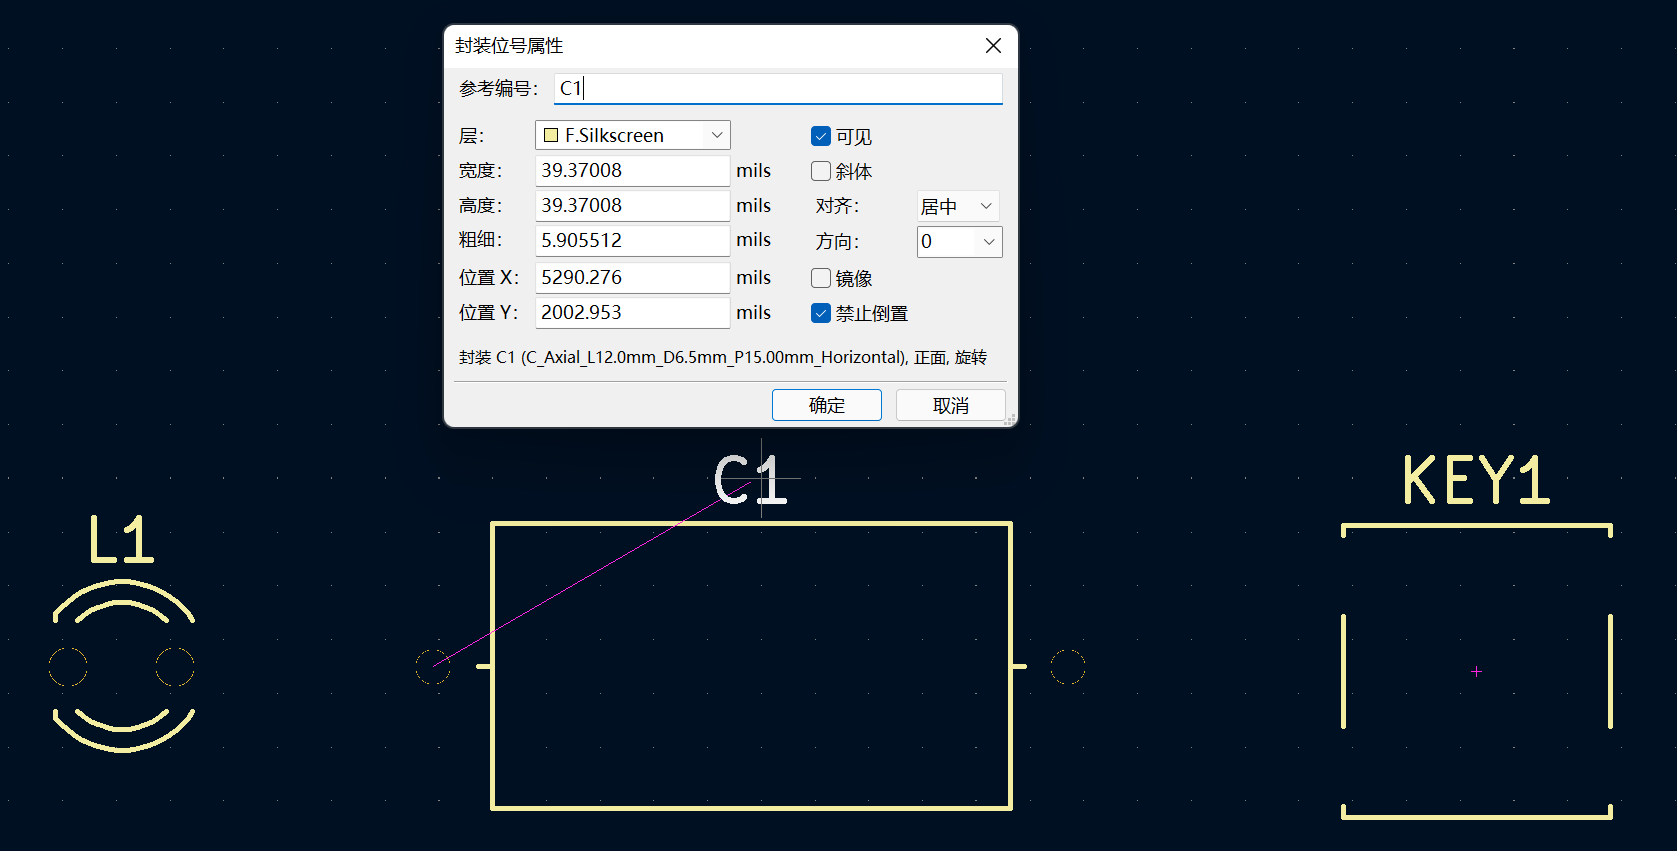Close the 封装位号属性 dialog
The image size is (1677, 851).
click(993, 46)
